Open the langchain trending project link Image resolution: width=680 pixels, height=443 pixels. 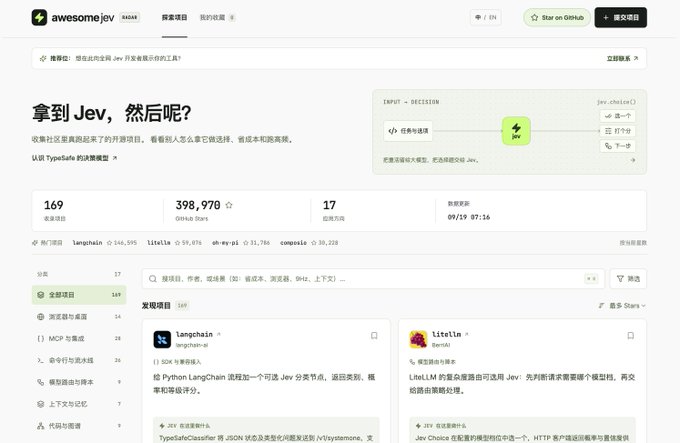click(x=105, y=243)
